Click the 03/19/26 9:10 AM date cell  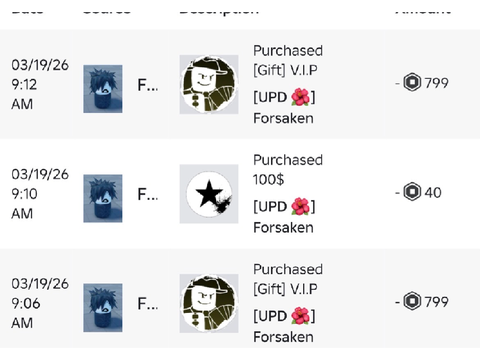coord(40,194)
